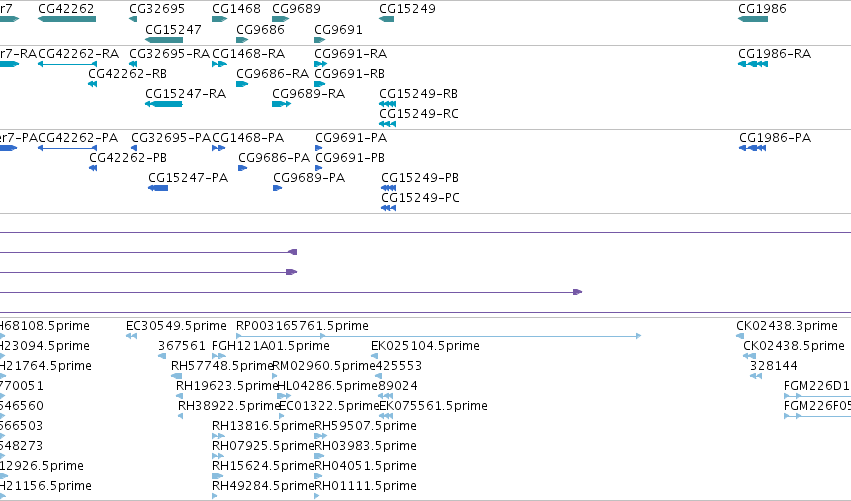The height and width of the screenshot is (501, 851).
Task: Select the CG42262 gene glyph
Action: pyautogui.click(x=67, y=19)
